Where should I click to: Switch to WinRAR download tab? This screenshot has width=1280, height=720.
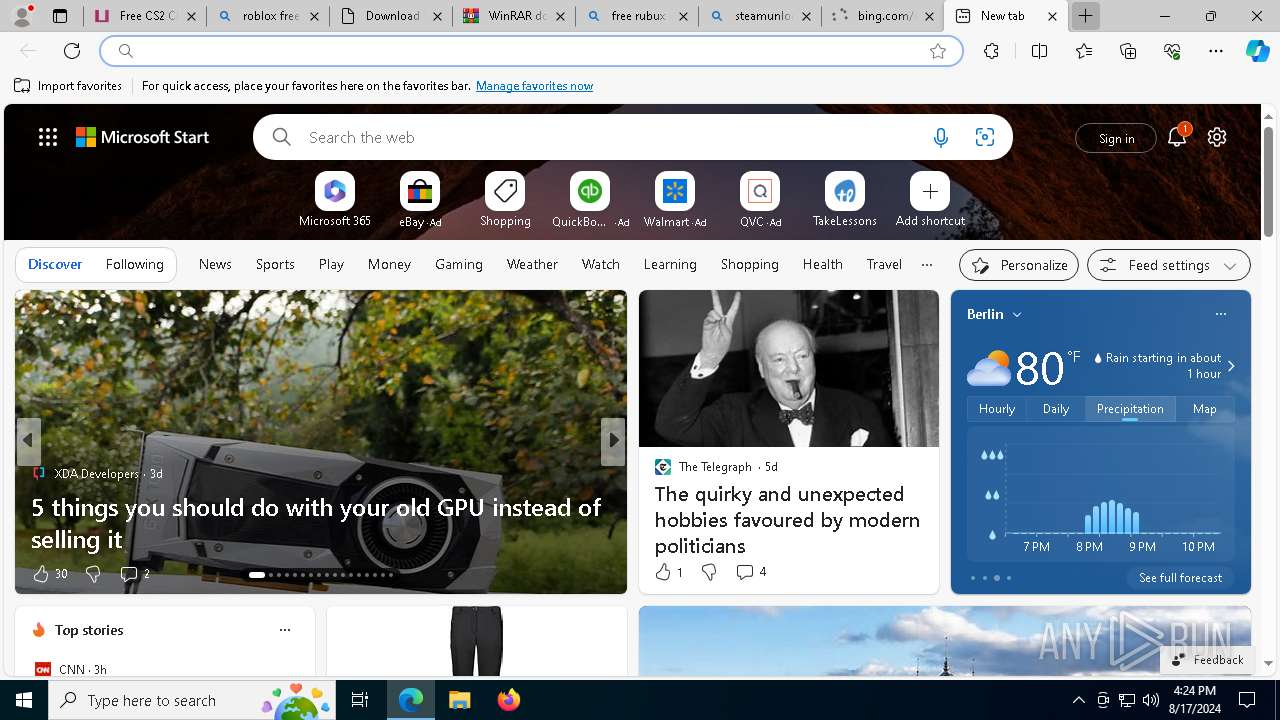click(513, 16)
